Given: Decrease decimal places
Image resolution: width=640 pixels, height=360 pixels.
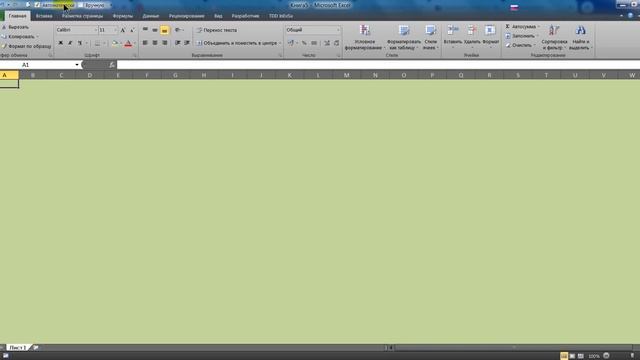Looking at the screenshot, I should [336, 43].
